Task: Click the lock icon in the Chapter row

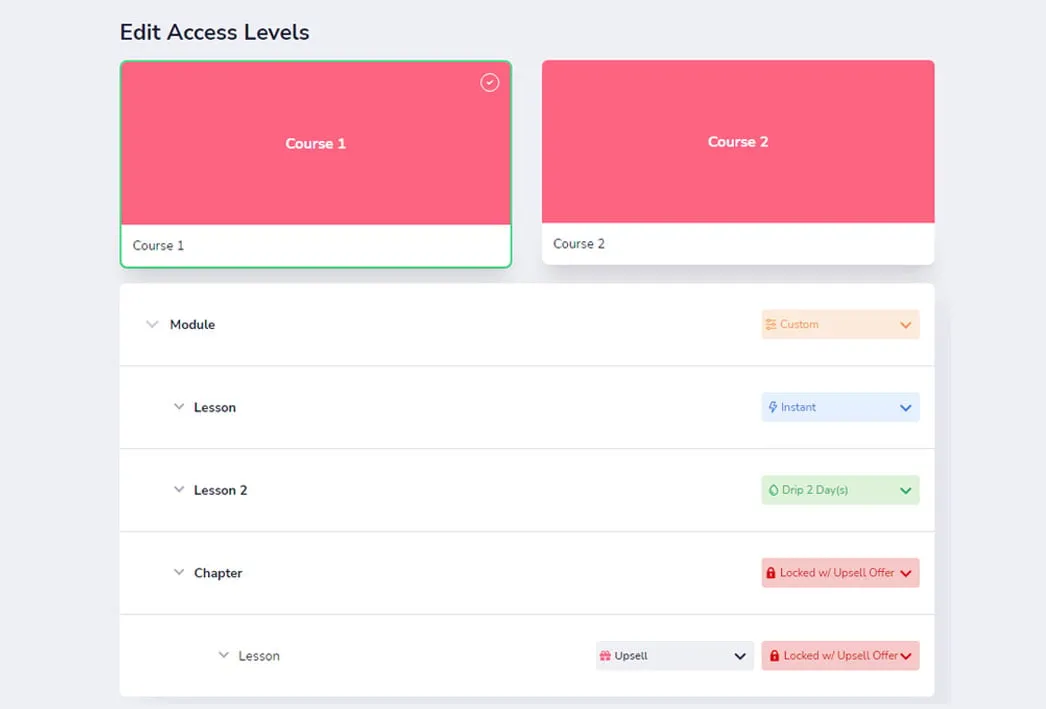Action: [771, 574]
